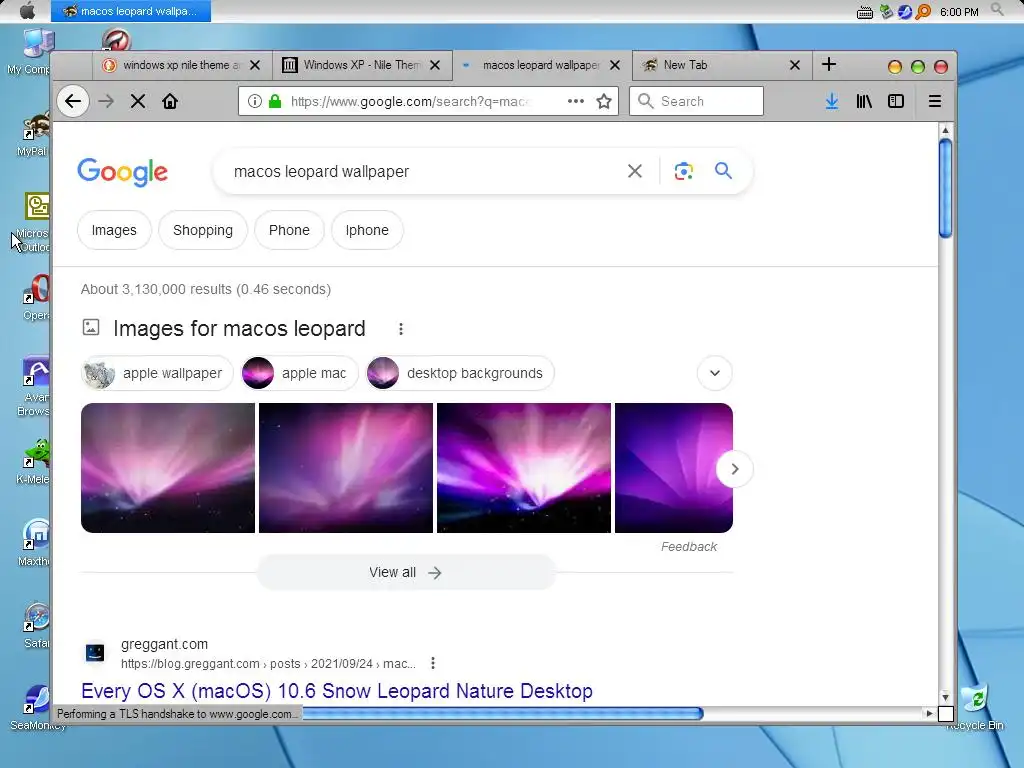The width and height of the screenshot is (1024, 768).
Task: Click scrollbar down arrow
Action: pyautogui.click(x=945, y=697)
